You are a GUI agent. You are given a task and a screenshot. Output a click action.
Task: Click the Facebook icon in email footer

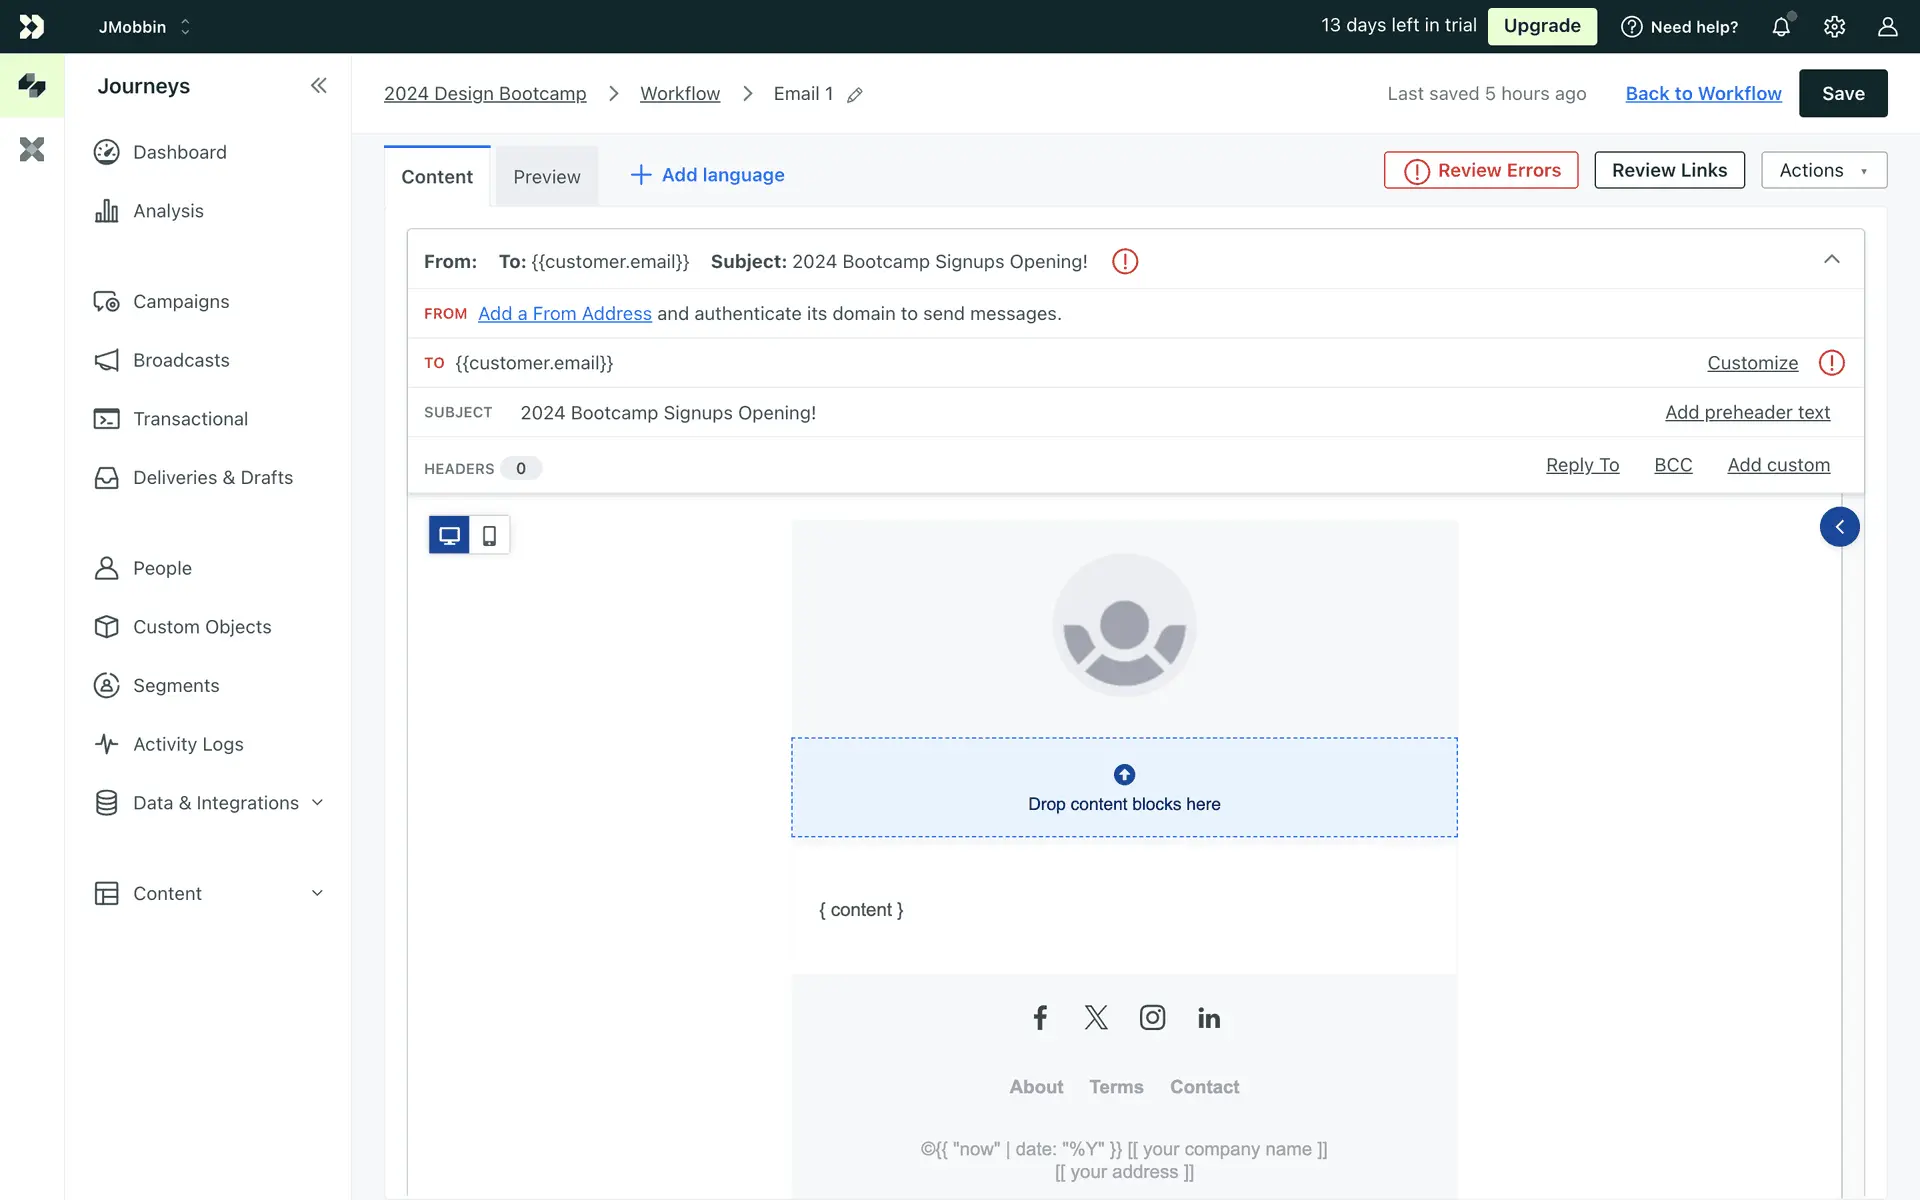pyautogui.click(x=1040, y=1018)
